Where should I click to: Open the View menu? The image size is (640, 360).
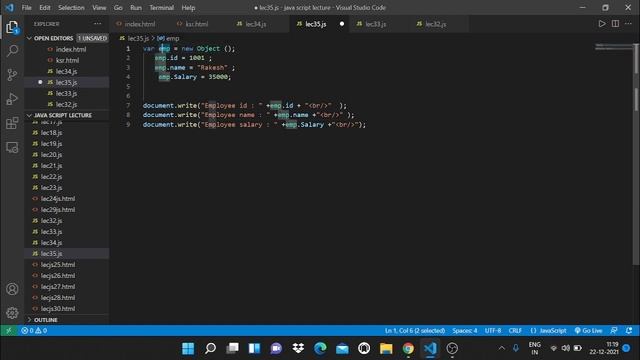click(x=99, y=7)
